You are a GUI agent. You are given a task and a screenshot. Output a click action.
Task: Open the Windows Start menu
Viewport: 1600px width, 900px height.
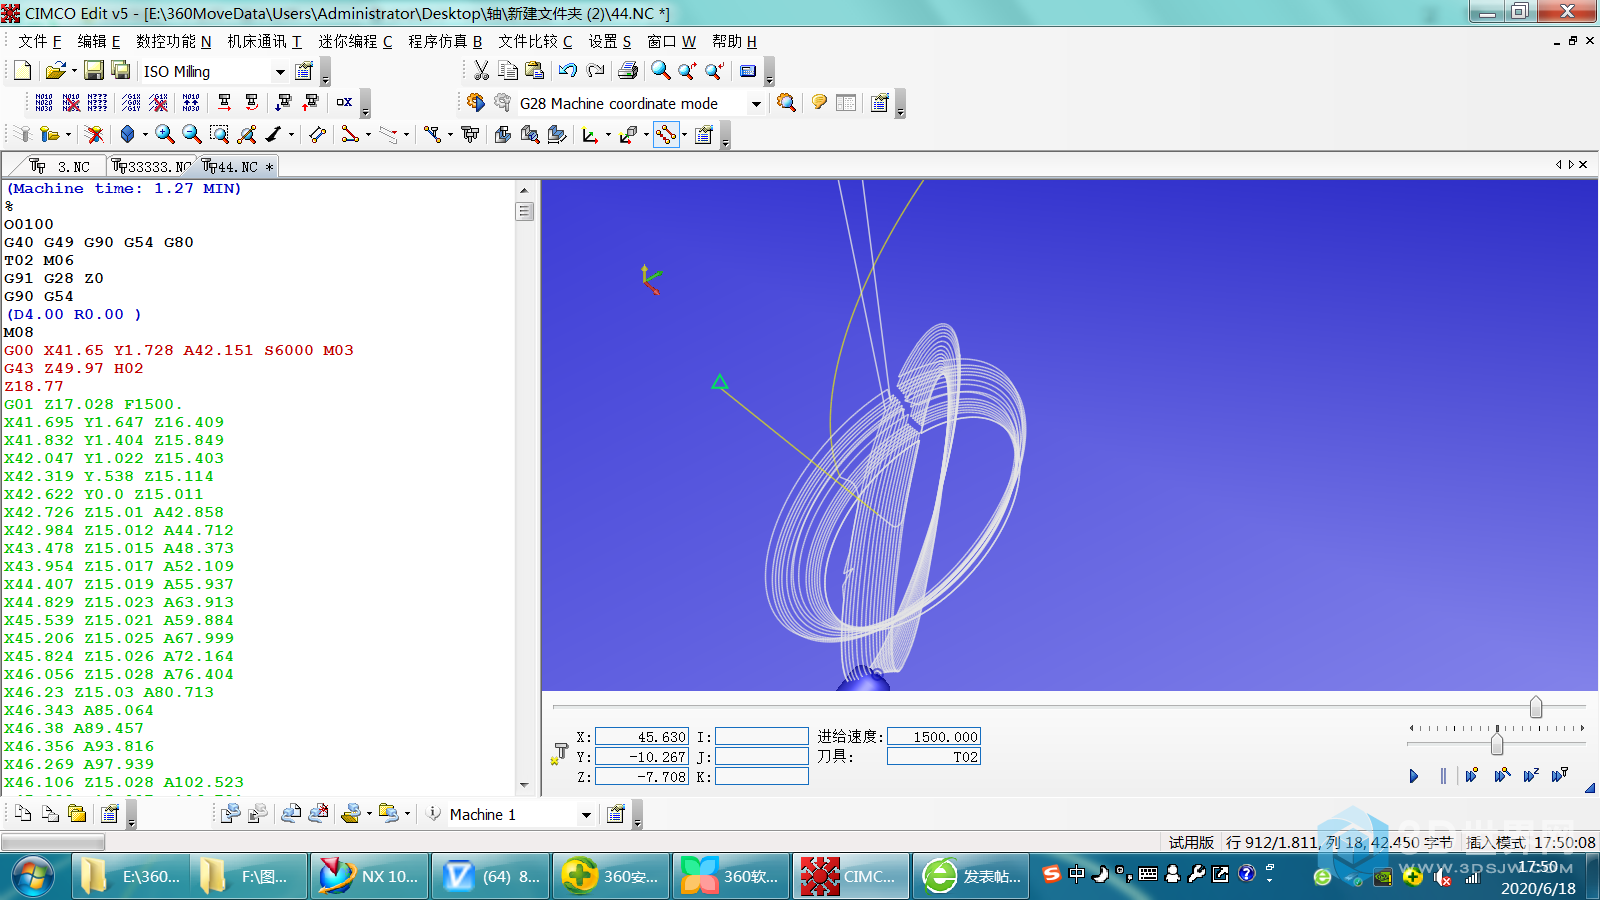pos(33,876)
